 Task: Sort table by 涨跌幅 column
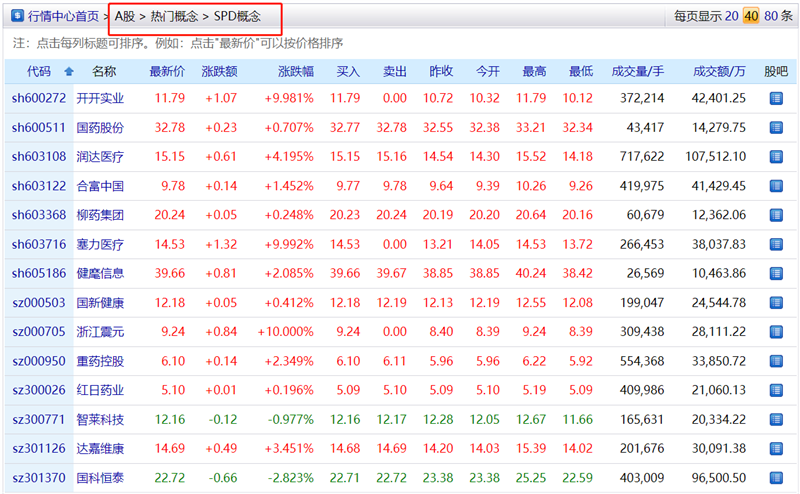(x=296, y=71)
